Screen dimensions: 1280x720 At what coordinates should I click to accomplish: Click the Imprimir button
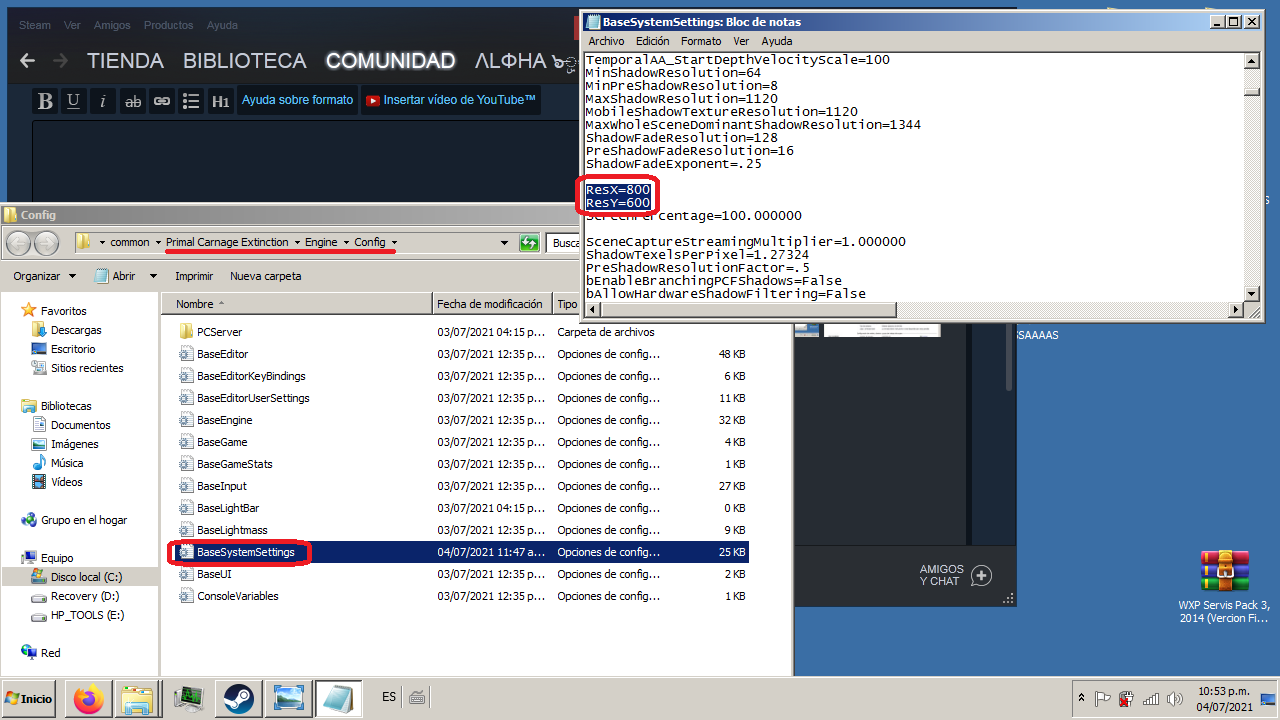point(194,276)
